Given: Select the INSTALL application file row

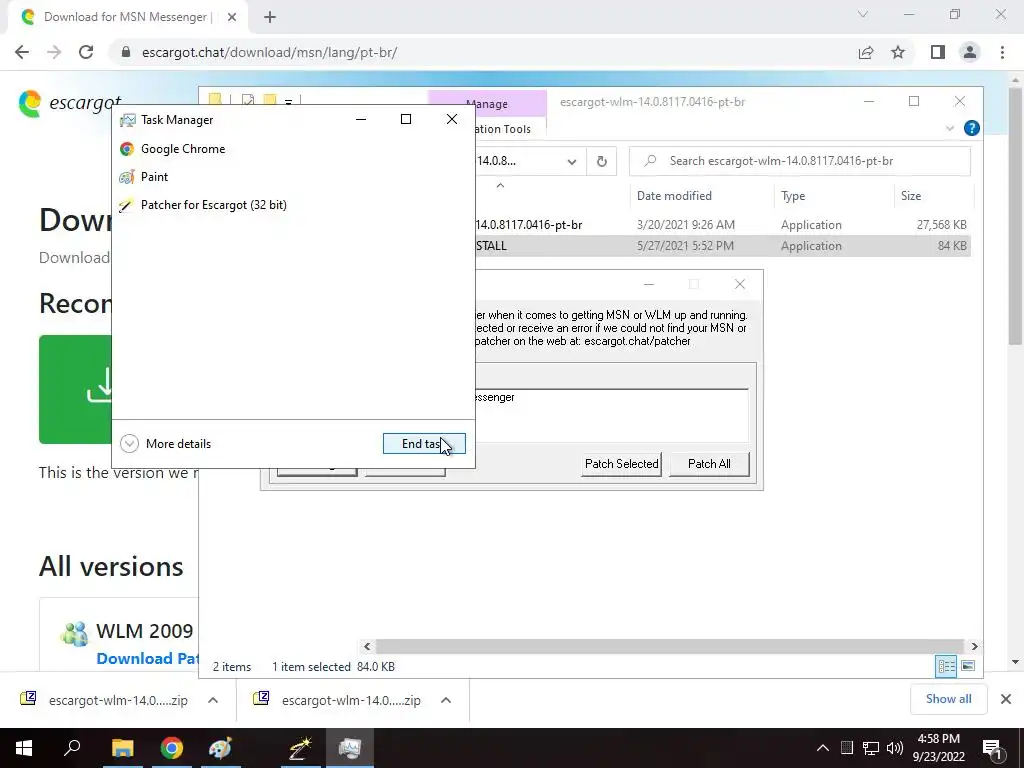Looking at the screenshot, I should (722, 246).
